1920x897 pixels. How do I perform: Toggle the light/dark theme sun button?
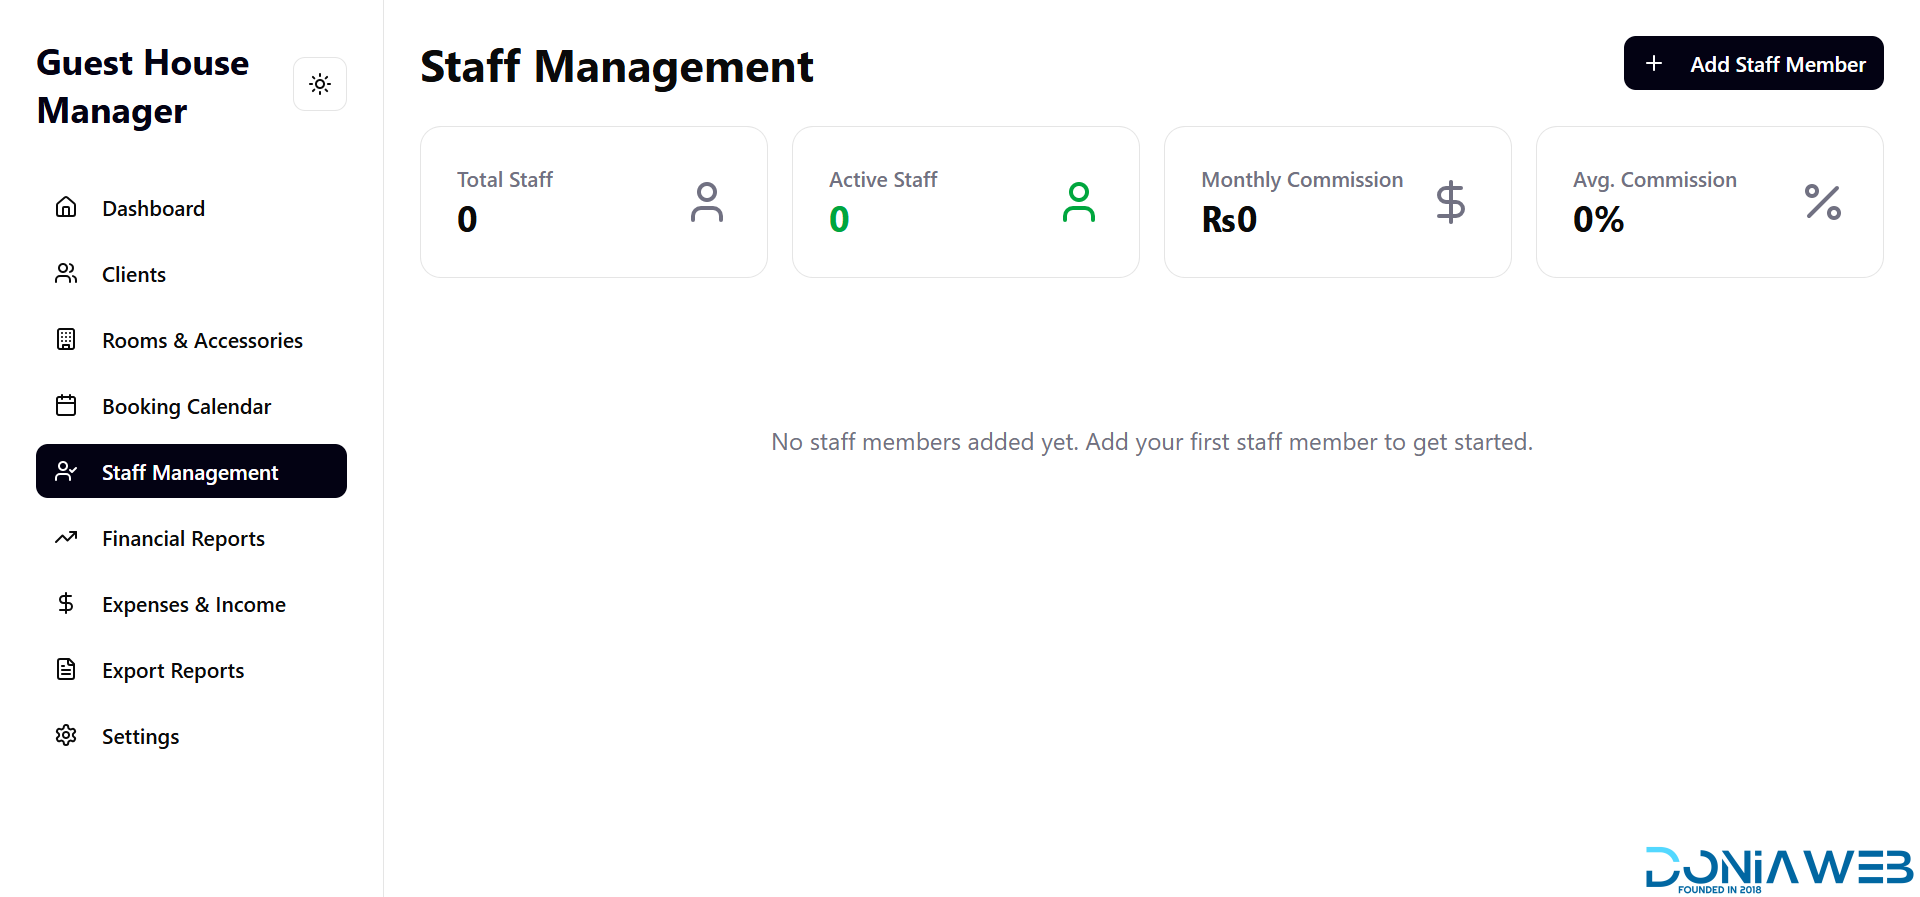(320, 84)
